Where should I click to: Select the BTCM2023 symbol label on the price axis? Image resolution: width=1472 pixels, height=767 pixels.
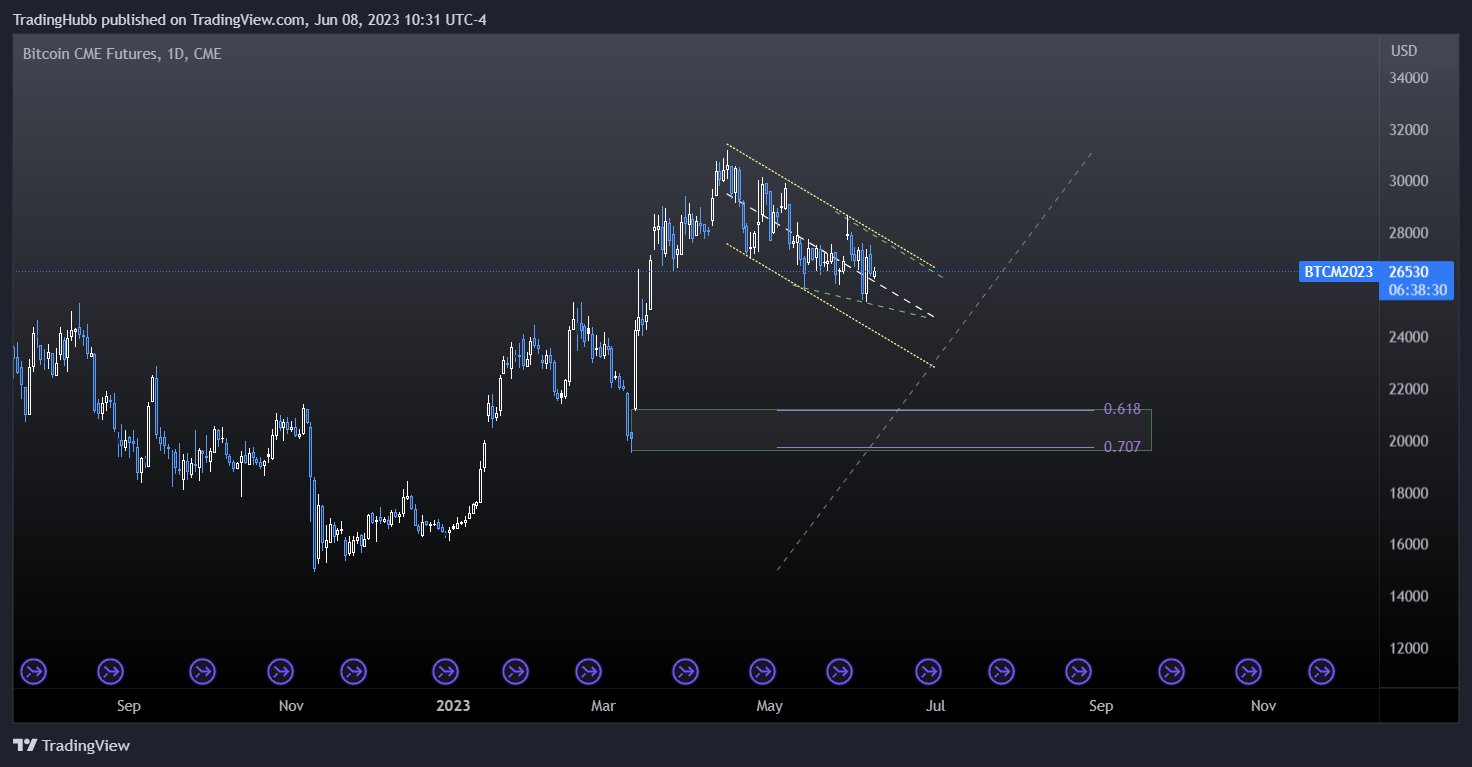click(1338, 271)
